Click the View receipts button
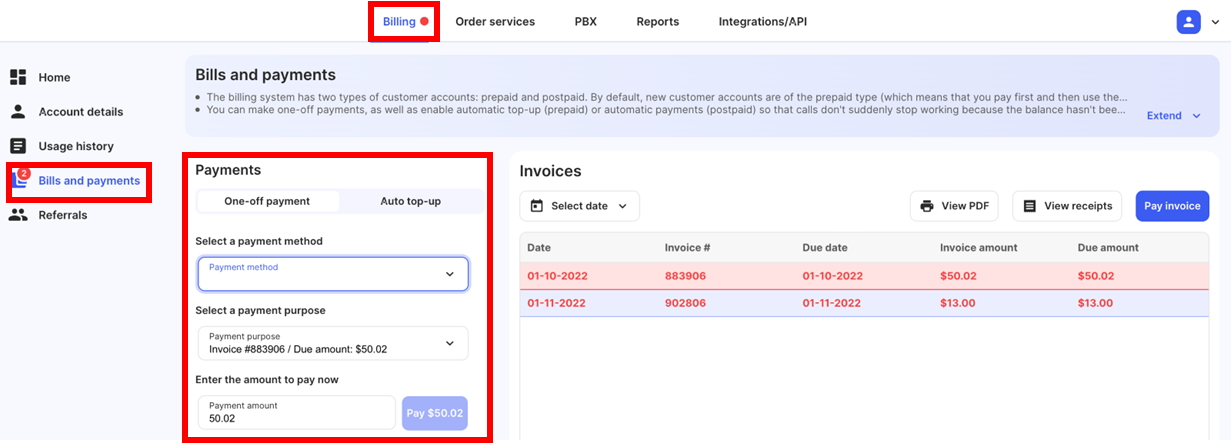 click(1068, 206)
